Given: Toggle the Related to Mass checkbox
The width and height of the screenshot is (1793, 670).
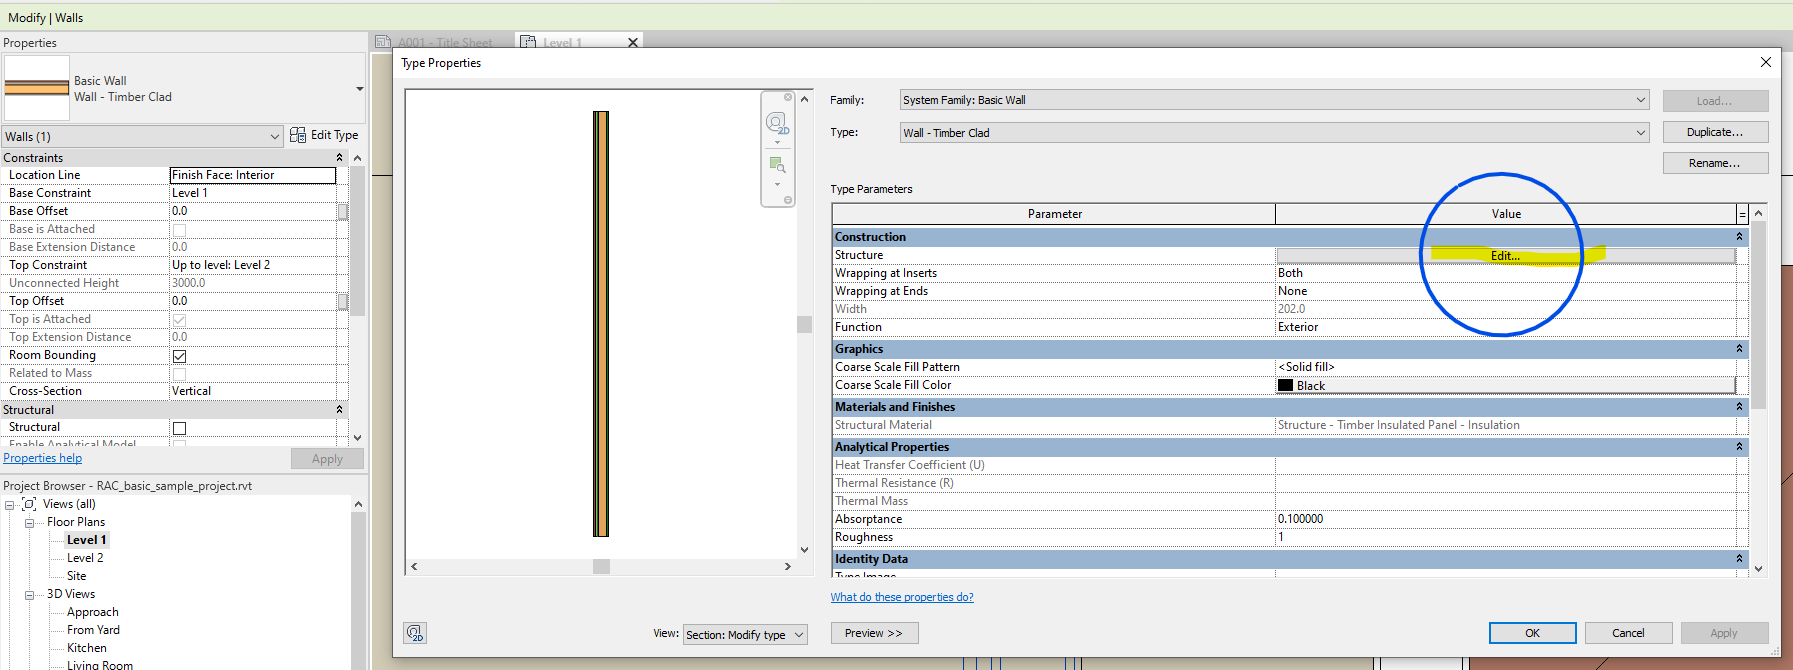Looking at the screenshot, I should tap(180, 374).
